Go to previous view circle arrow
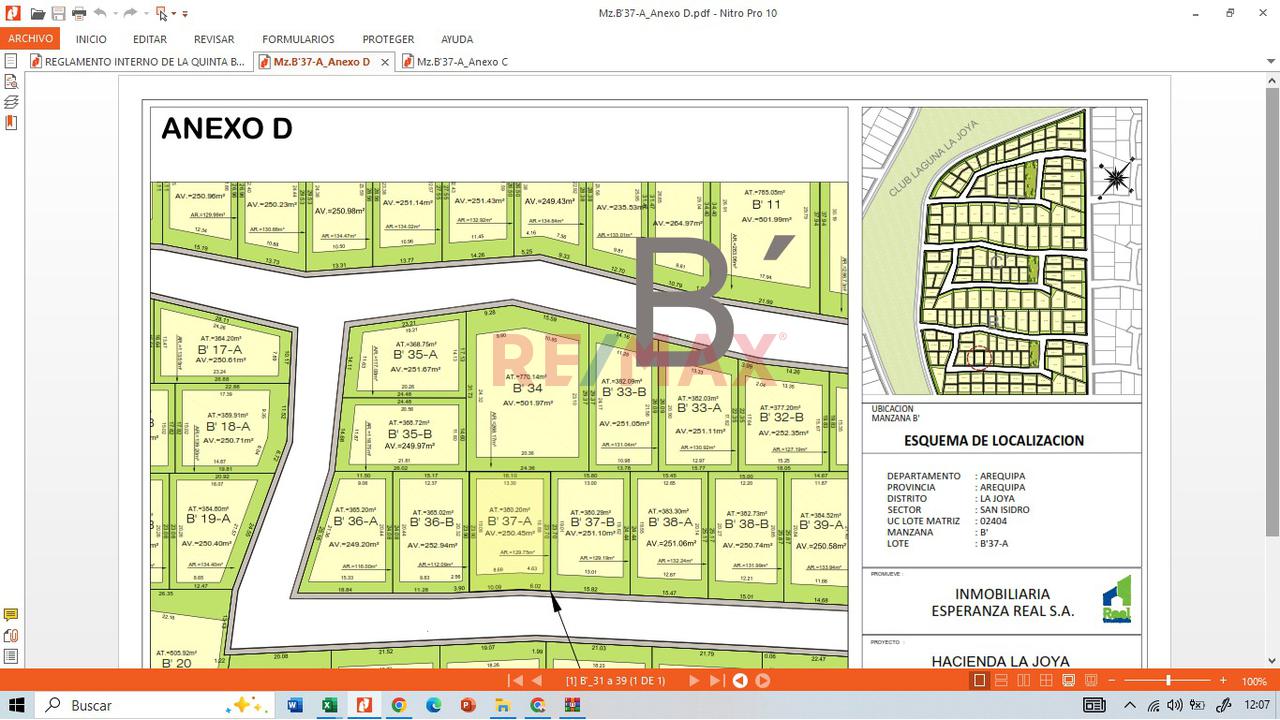 (740, 681)
